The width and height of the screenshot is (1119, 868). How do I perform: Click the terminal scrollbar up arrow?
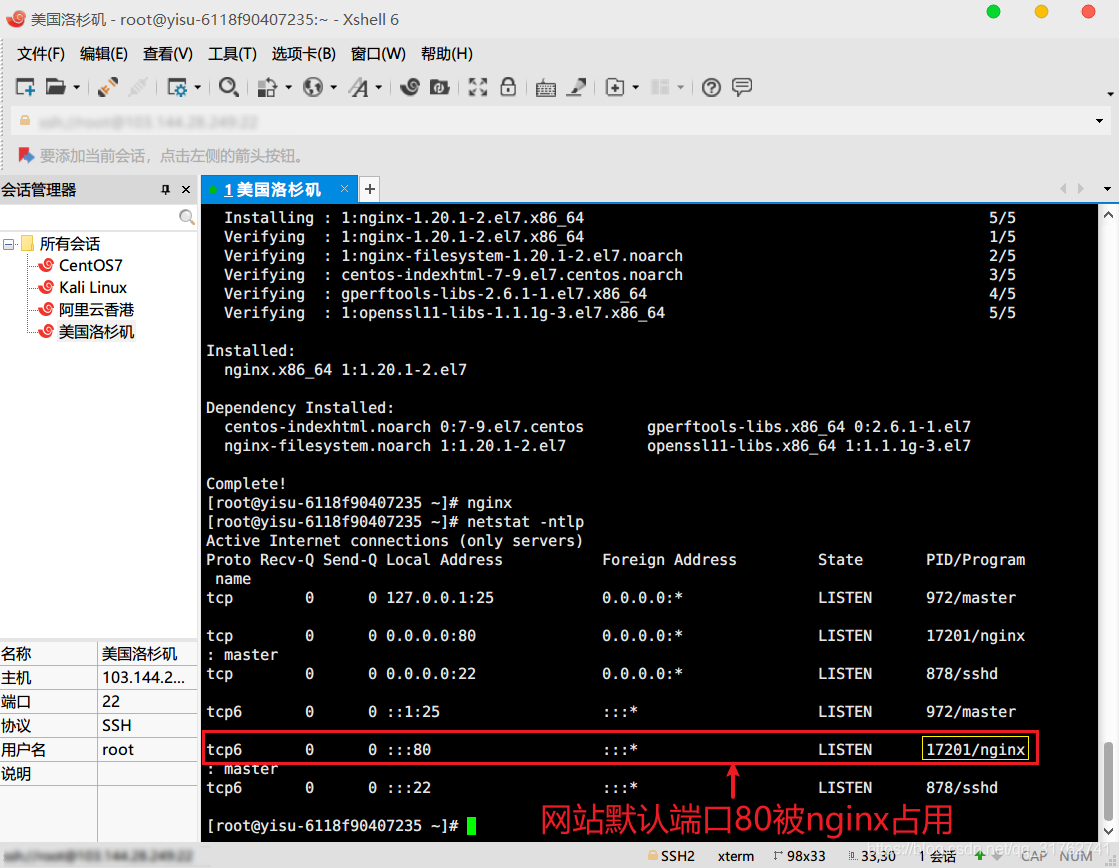coord(1108,214)
